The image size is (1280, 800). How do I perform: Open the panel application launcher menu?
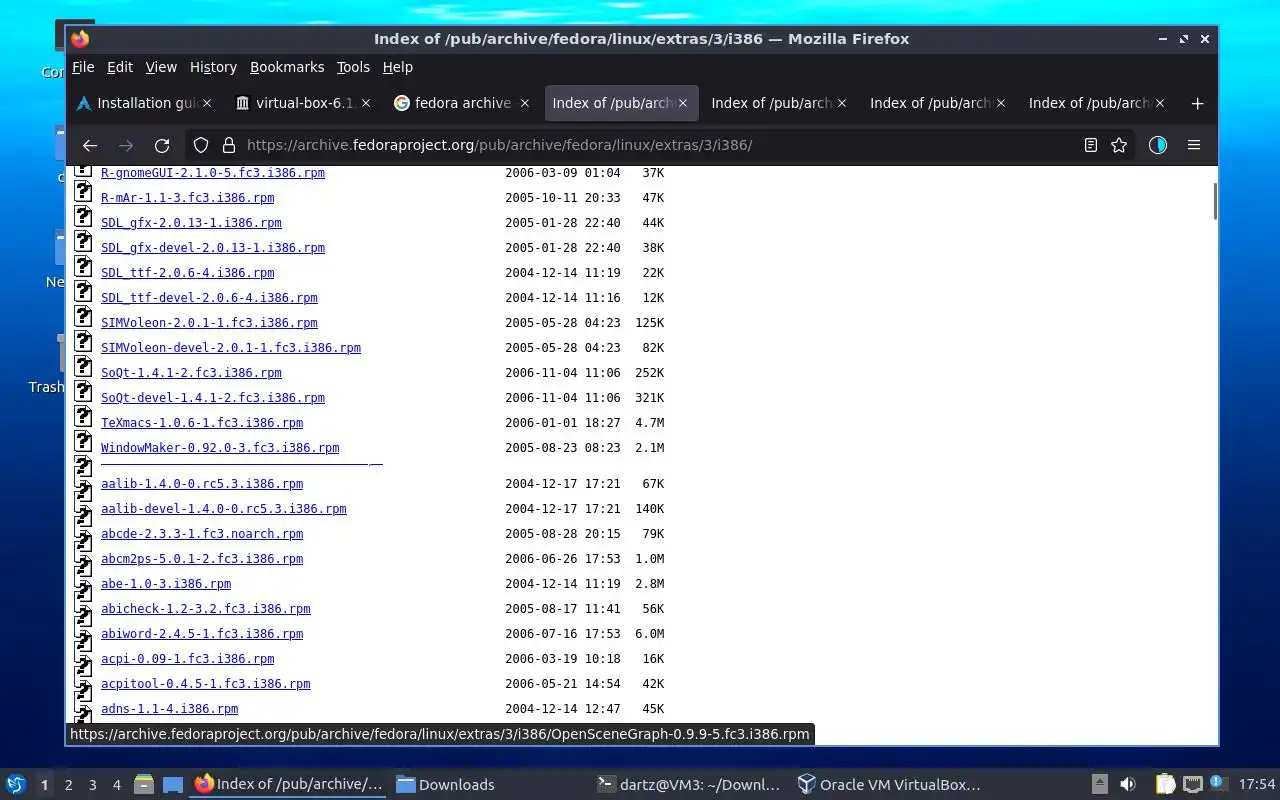coord(16,784)
